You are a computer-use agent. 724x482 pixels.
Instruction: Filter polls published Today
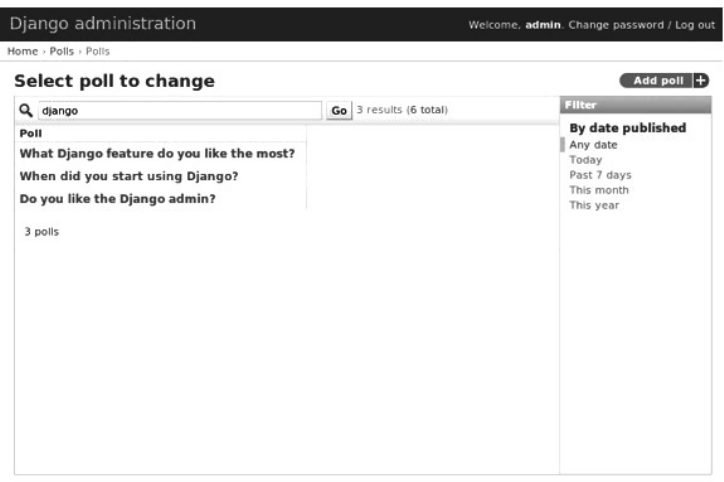tap(585, 160)
